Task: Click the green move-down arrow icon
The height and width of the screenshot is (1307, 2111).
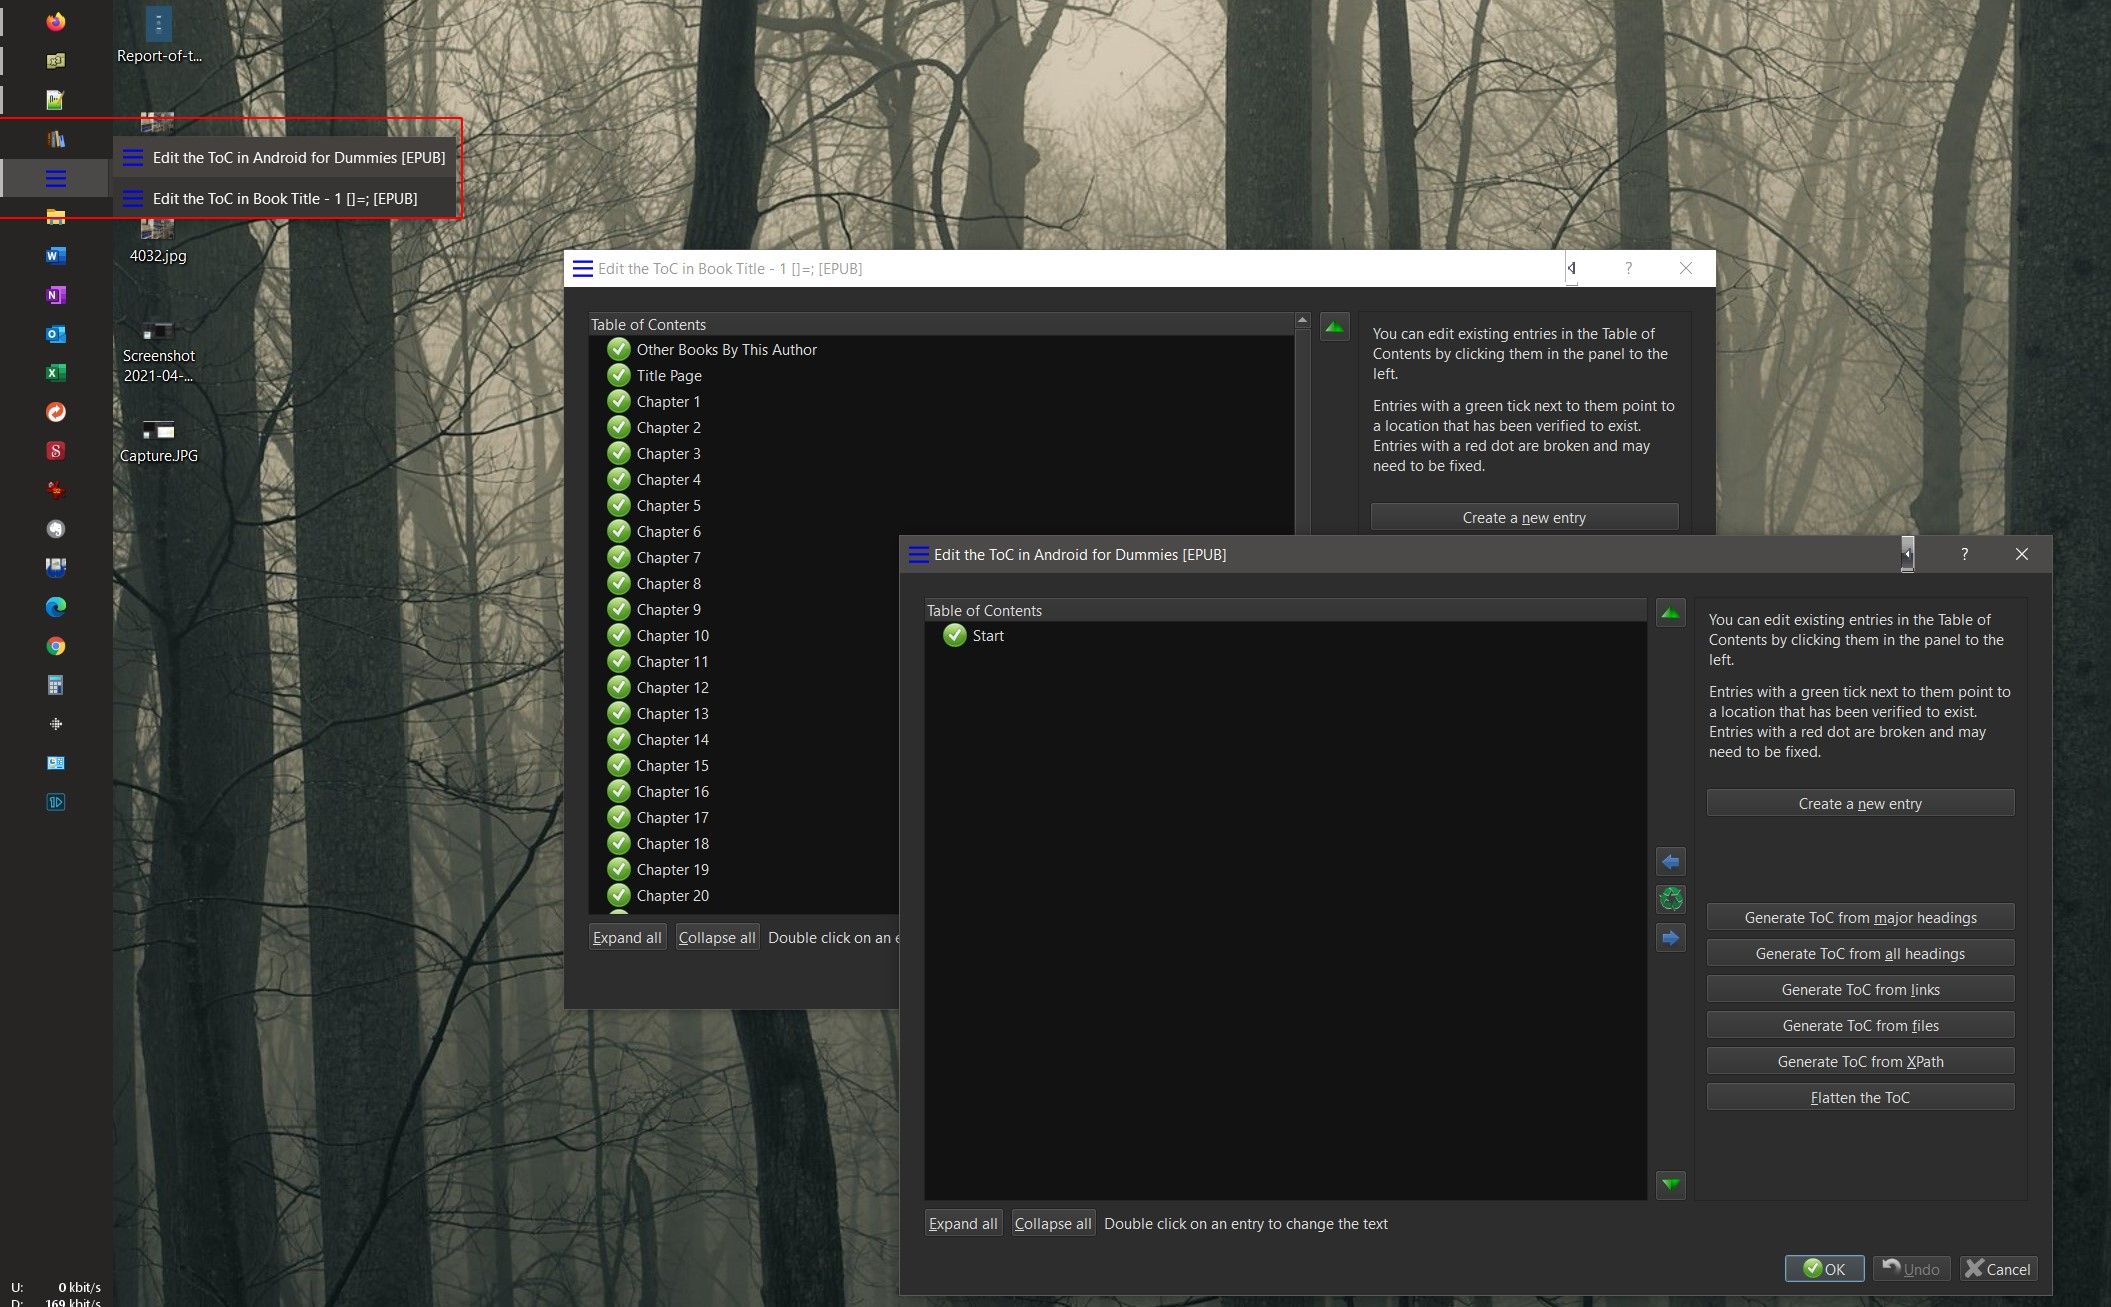Action: pos(1670,1184)
